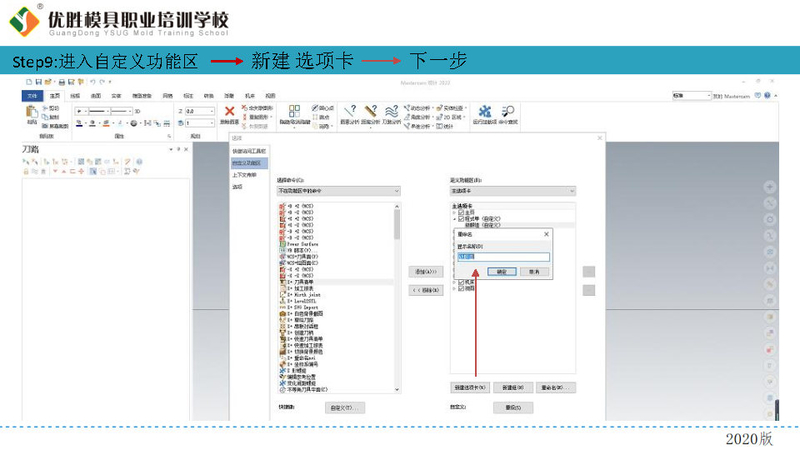This screenshot has height=450, width=800.
Task: Select 选项 in Options sidebar
Action: (237, 187)
